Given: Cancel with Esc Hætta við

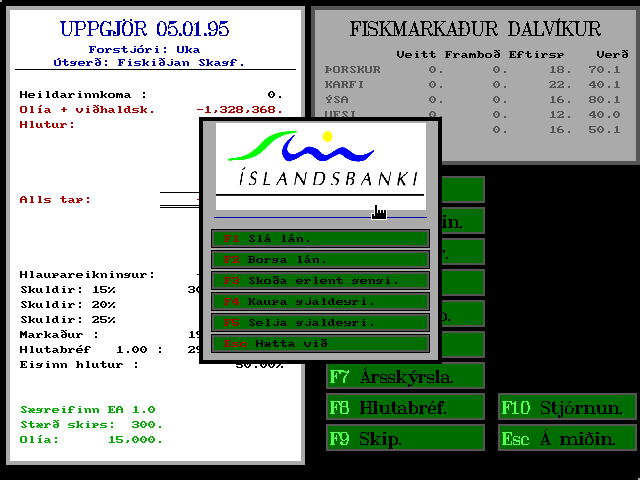Looking at the screenshot, I should (320, 344).
